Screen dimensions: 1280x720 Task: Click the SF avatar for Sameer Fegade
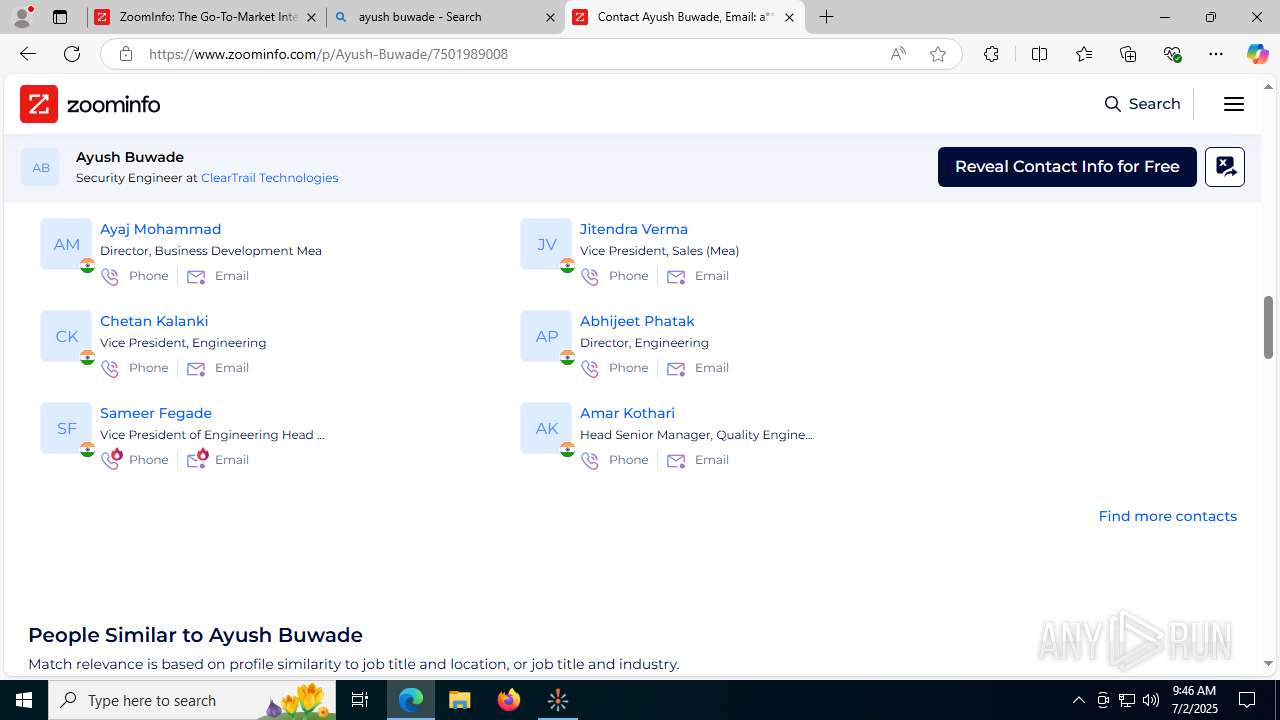point(66,428)
